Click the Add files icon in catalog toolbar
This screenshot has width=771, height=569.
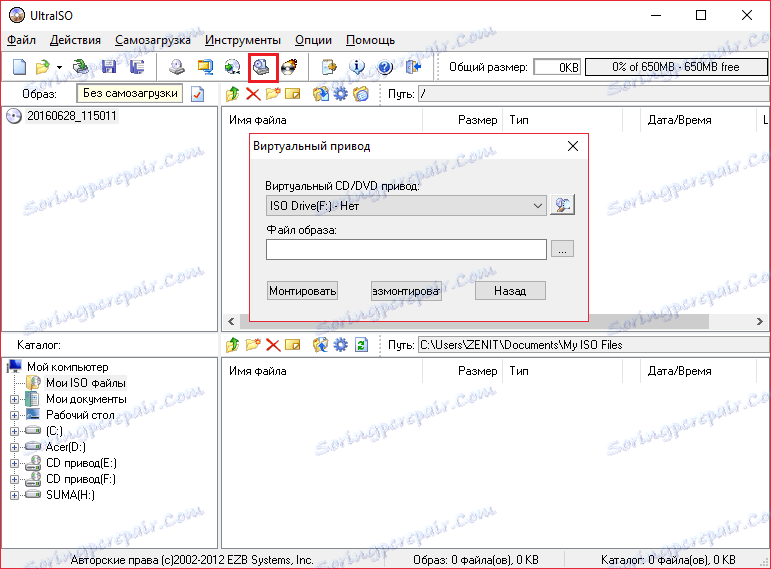(x=321, y=345)
